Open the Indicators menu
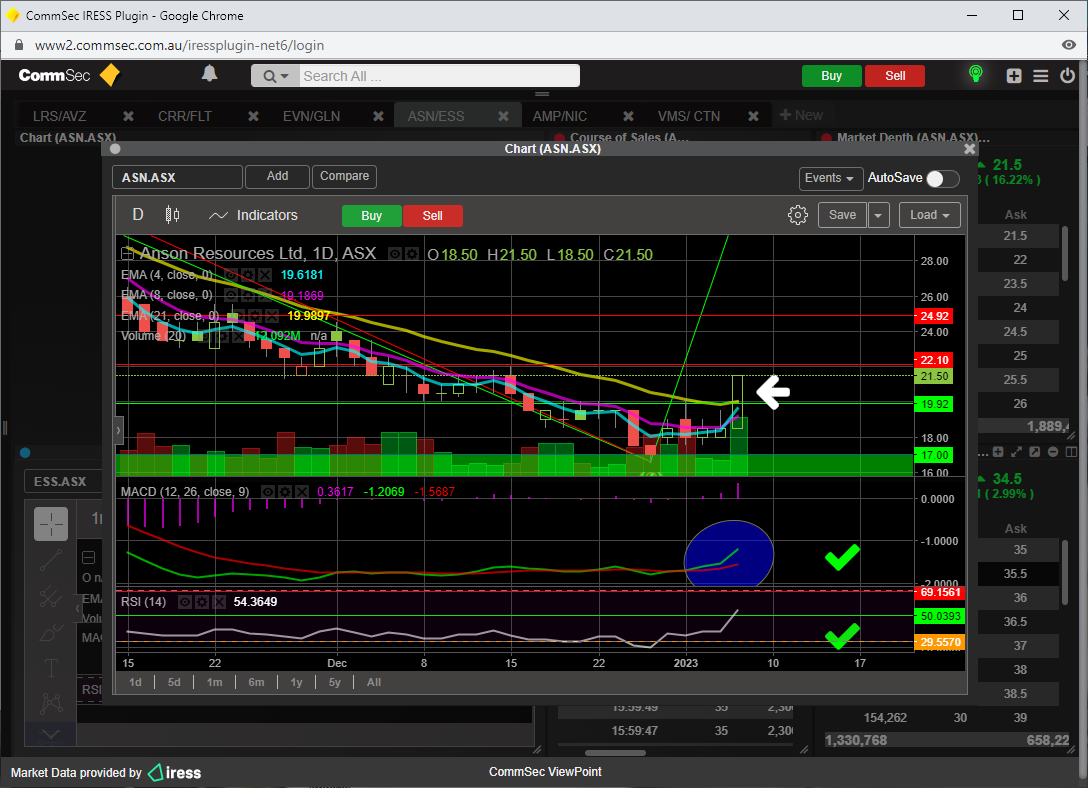Viewport: 1088px width, 788px height. point(253,216)
